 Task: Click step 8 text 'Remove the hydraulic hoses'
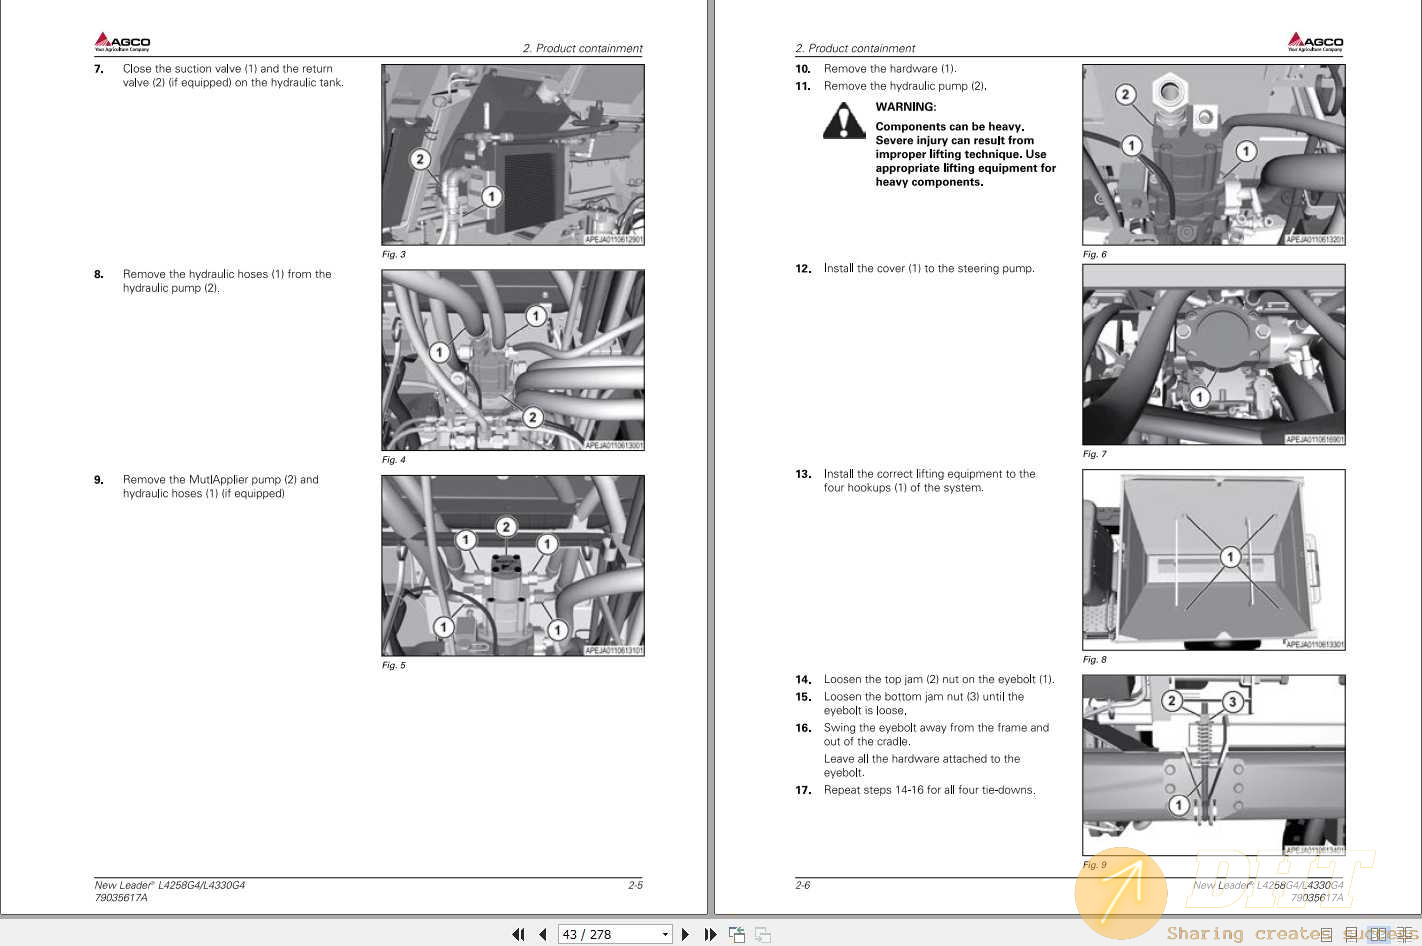click(195, 274)
